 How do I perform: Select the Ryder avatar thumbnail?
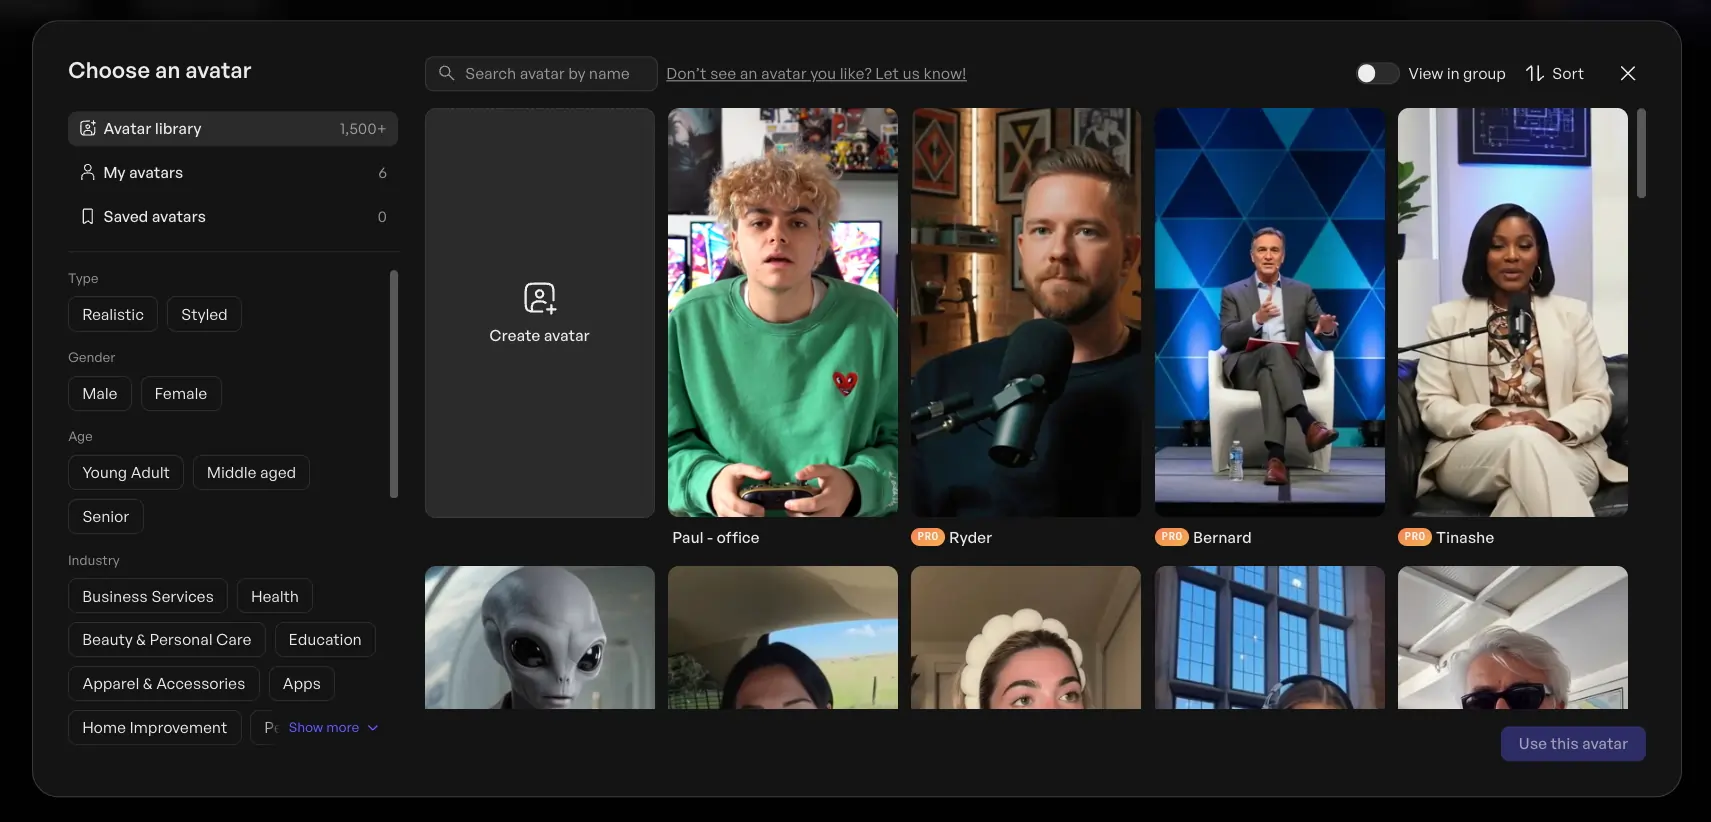1026,312
